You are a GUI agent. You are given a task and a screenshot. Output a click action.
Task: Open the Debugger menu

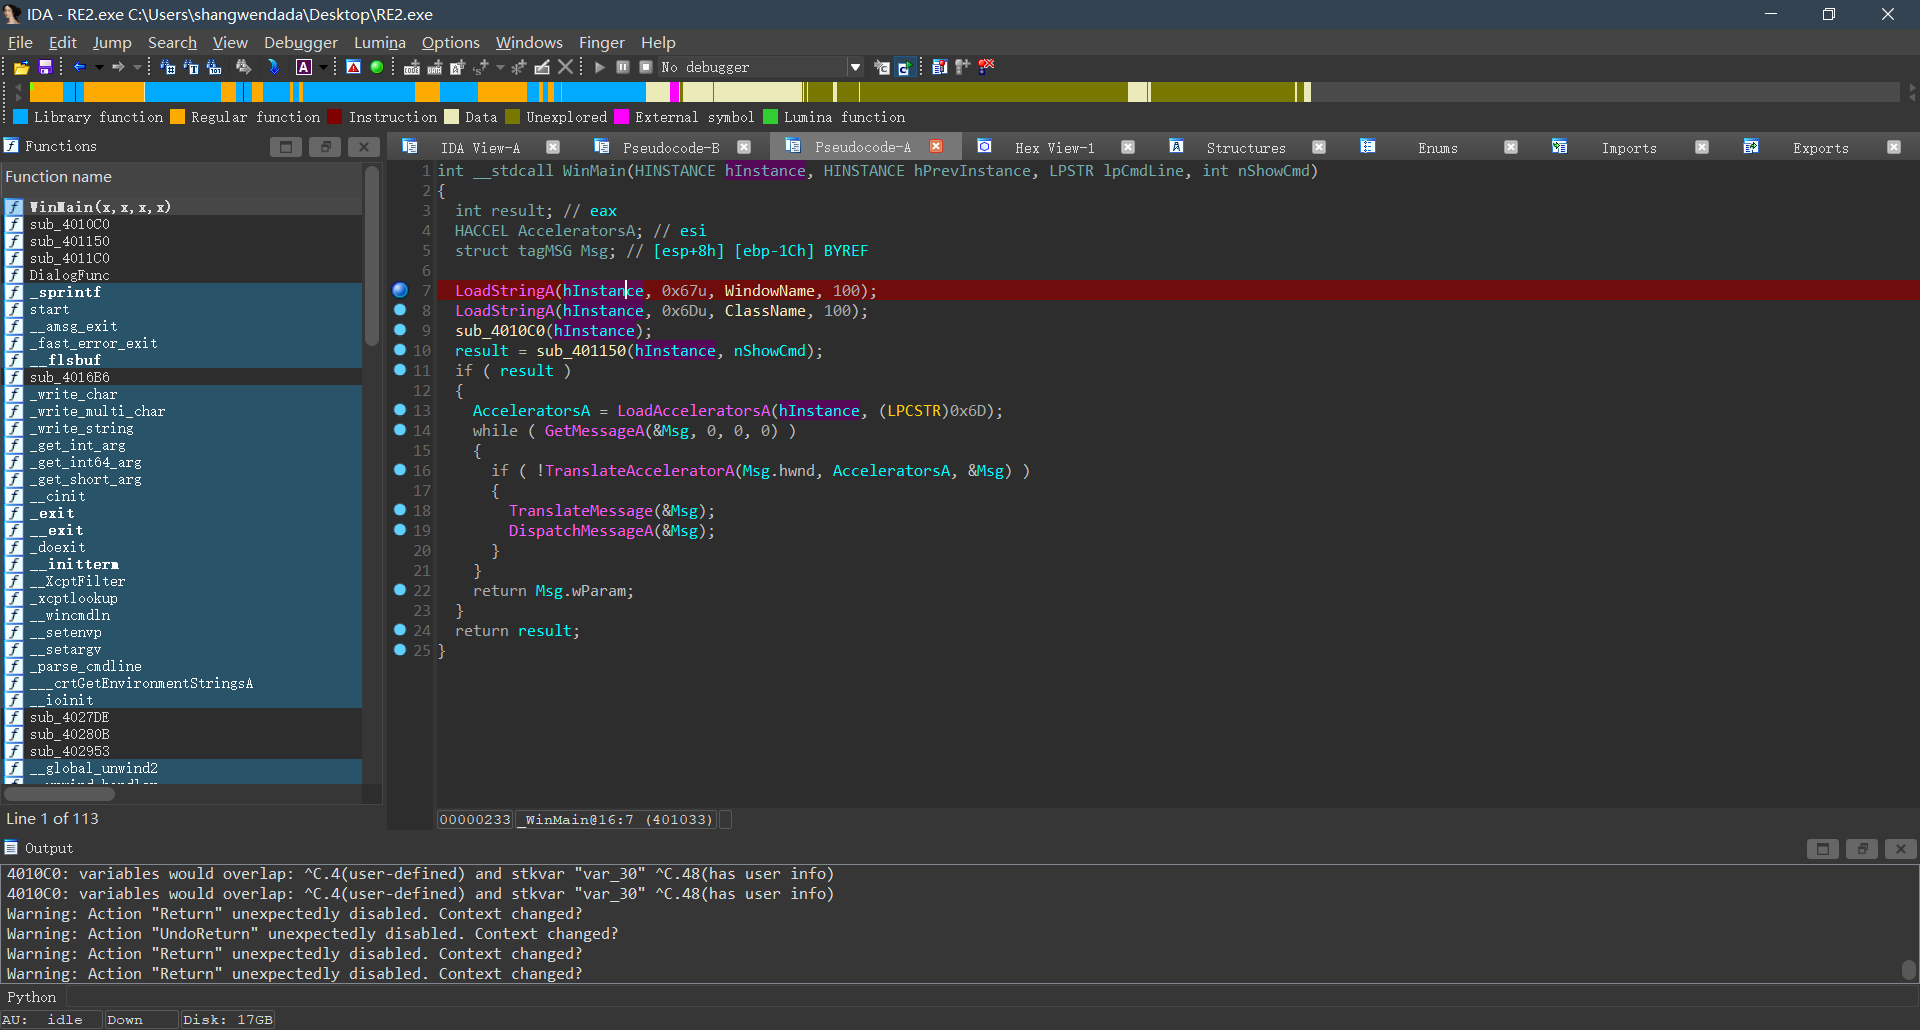click(301, 42)
